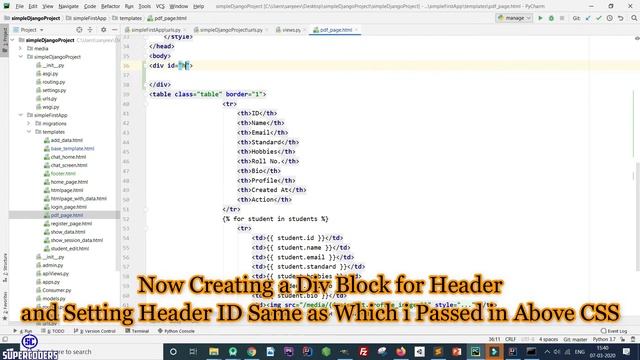Open chat_home.html file
640x360 pixels.
pyautogui.click(x=68, y=157)
